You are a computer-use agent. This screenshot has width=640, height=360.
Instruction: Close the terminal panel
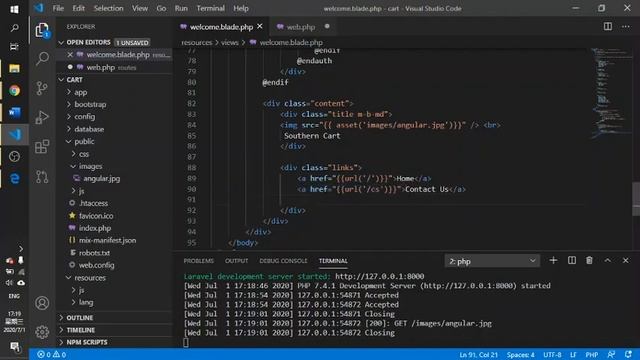click(x=626, y=260)
